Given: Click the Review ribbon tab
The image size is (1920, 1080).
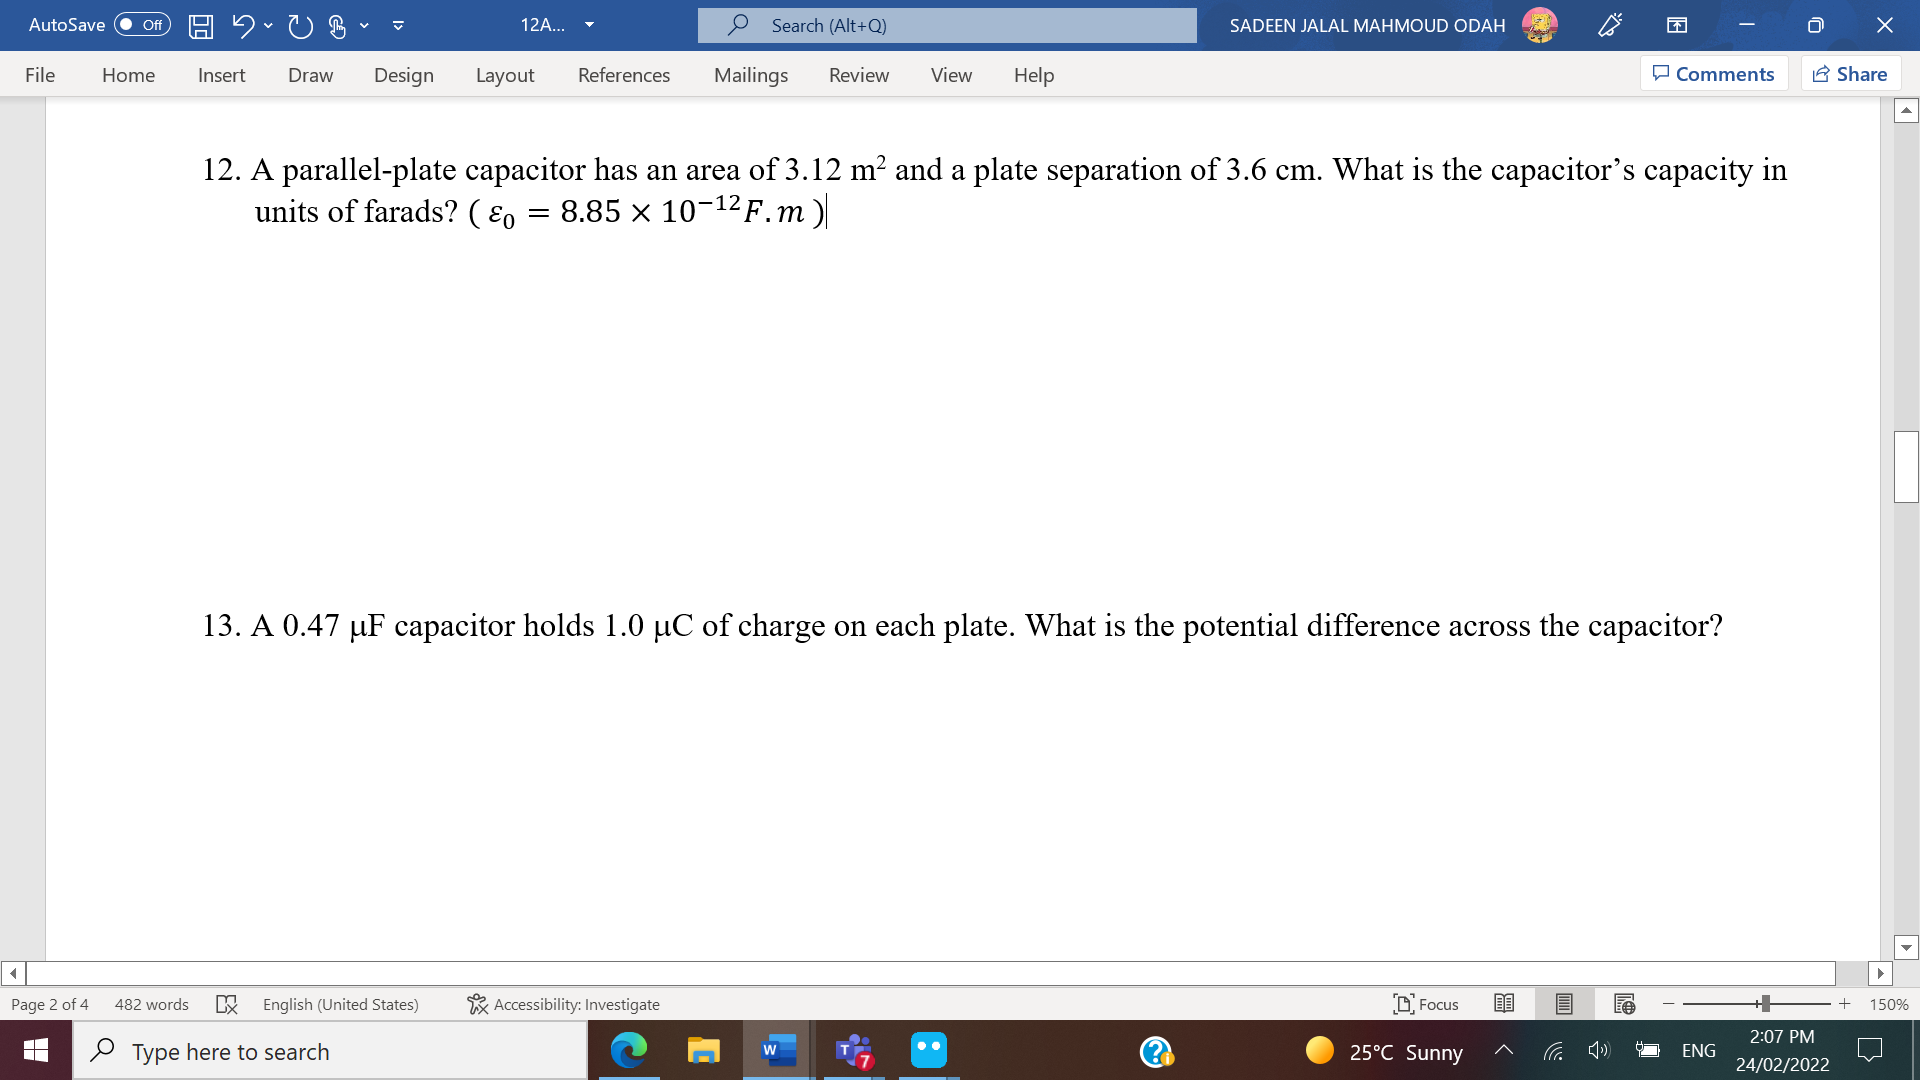Looking at the screenshot, I should pos(858,74).
